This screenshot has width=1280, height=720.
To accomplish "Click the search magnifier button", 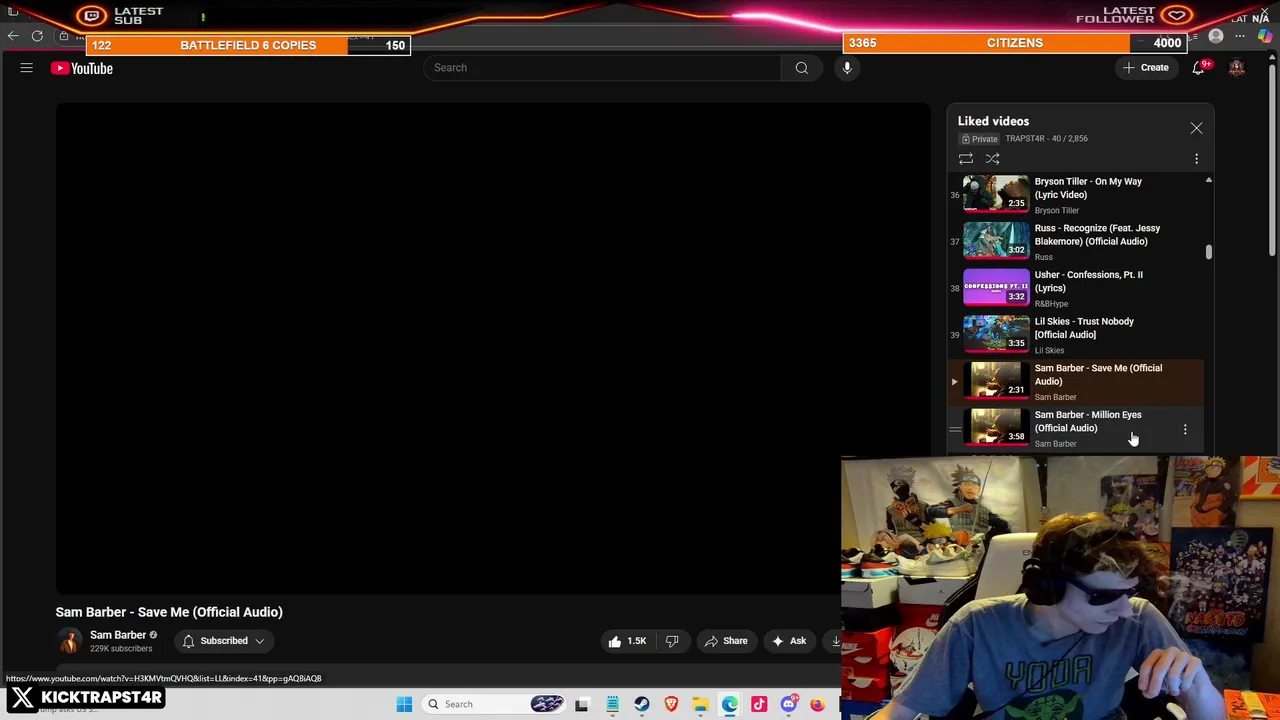I will (801, 68).
